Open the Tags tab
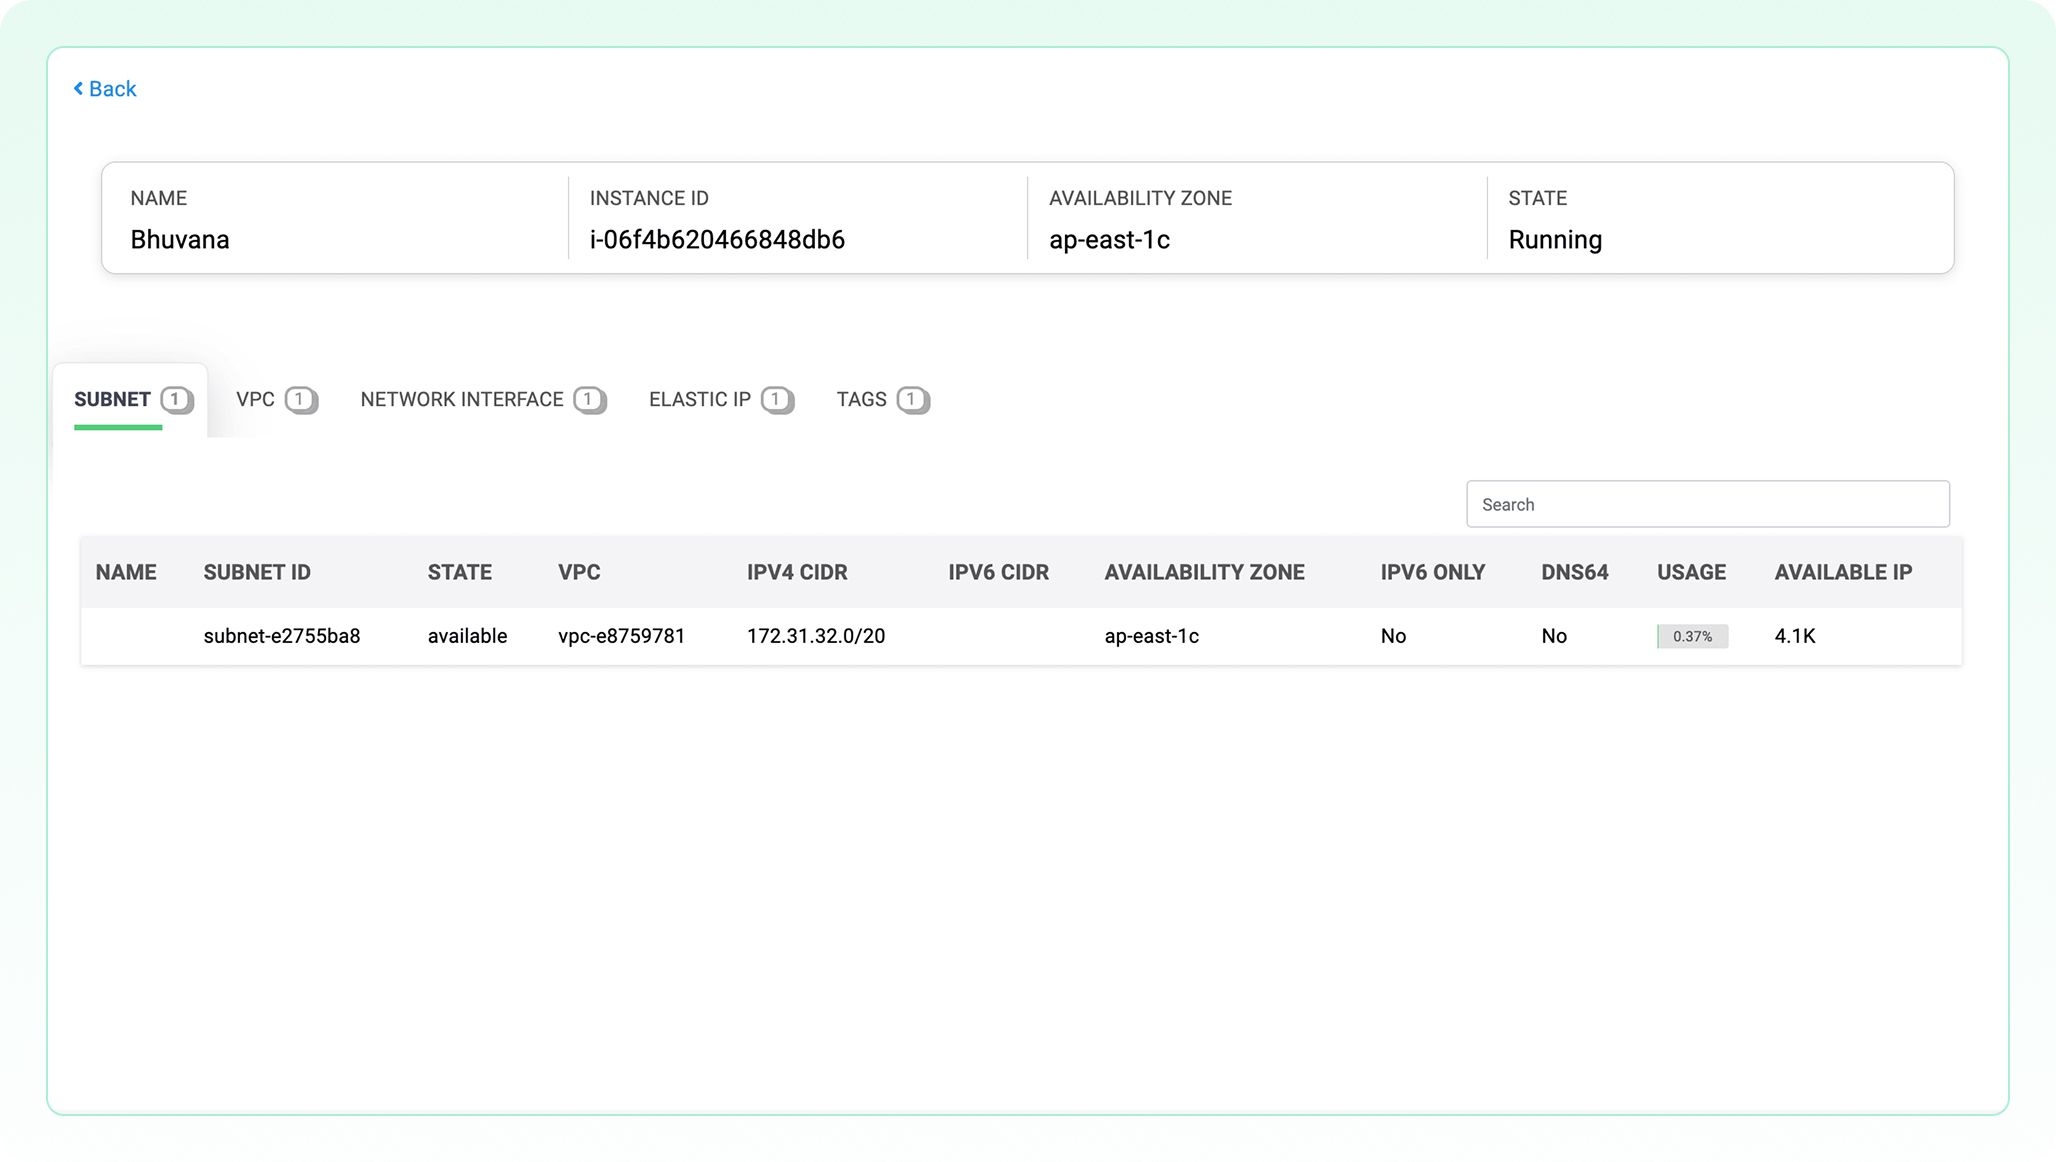 861,399
